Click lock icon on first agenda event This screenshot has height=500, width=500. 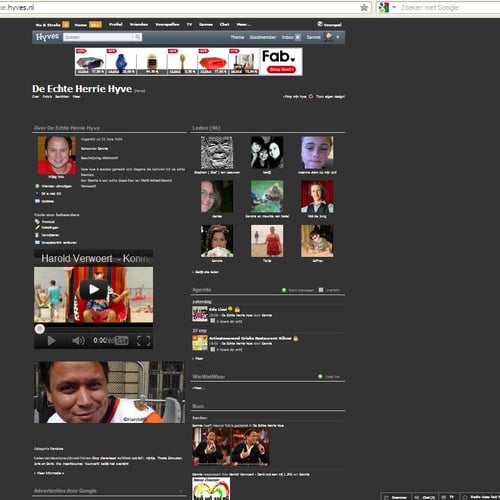click(x=237, y=309)
